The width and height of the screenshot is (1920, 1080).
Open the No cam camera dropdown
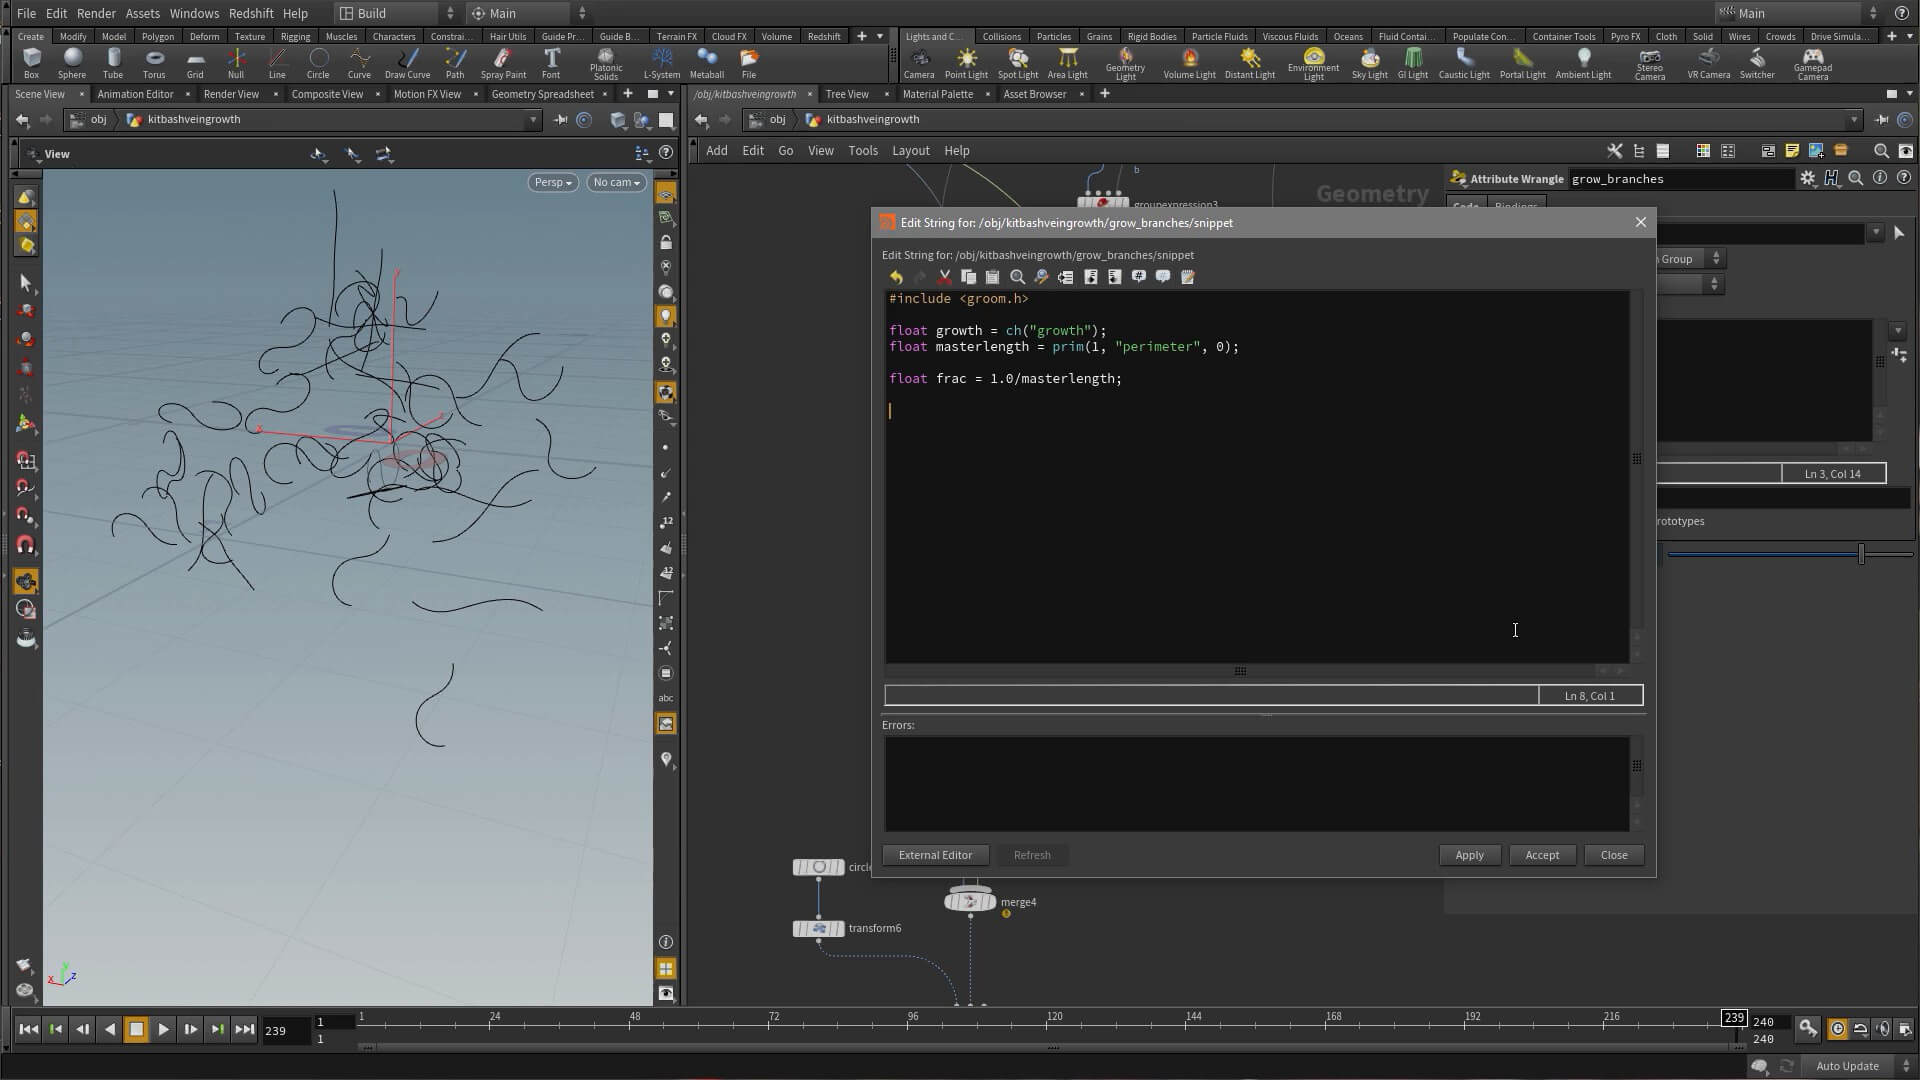point(616,182)
